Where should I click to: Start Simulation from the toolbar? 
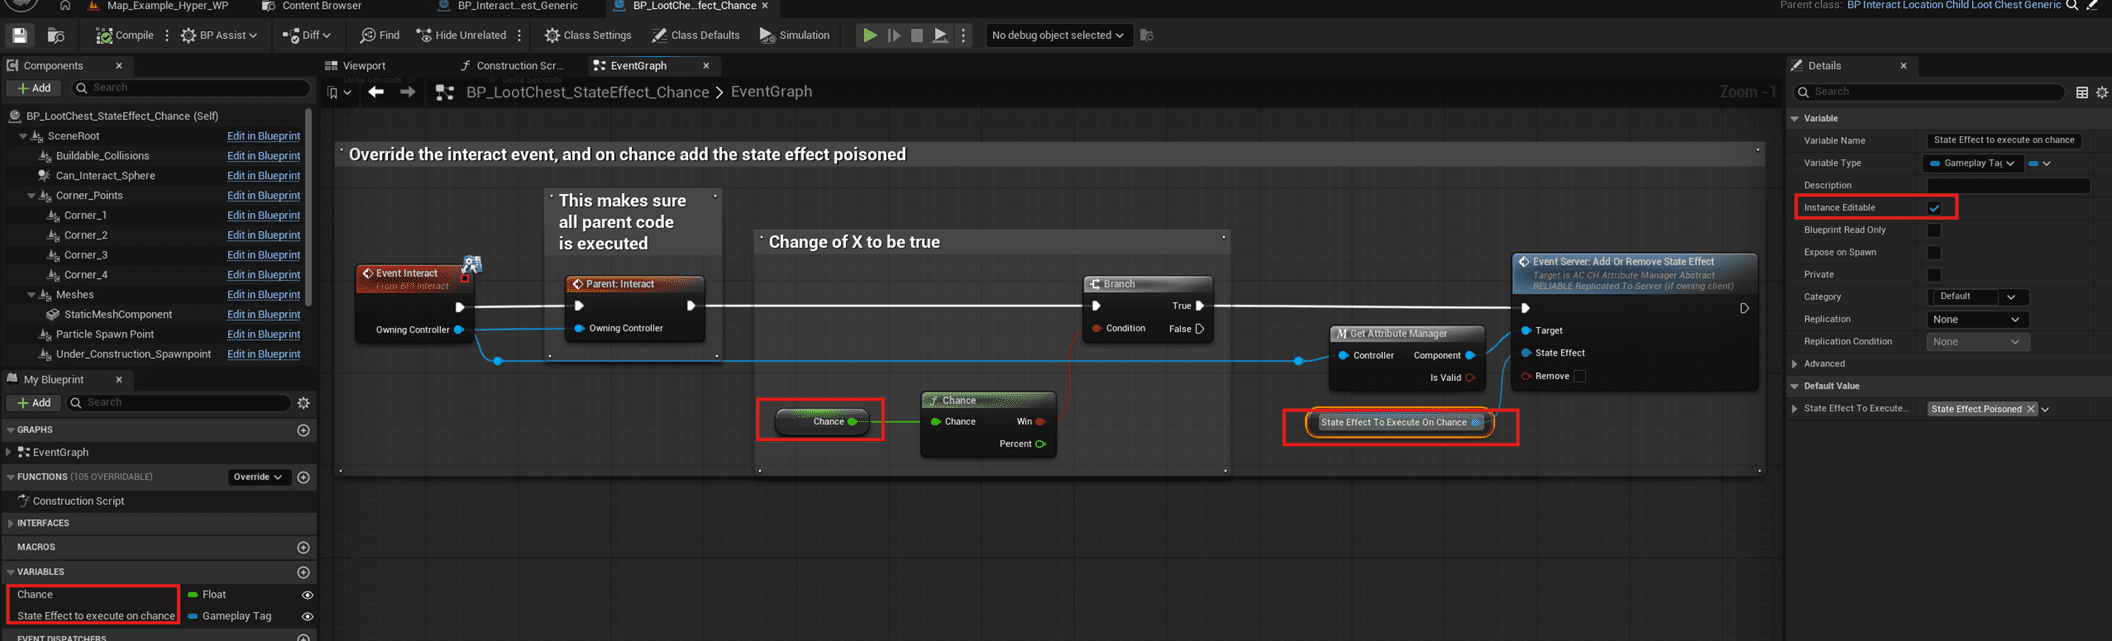pyautogui.click(x=795, y=35)
